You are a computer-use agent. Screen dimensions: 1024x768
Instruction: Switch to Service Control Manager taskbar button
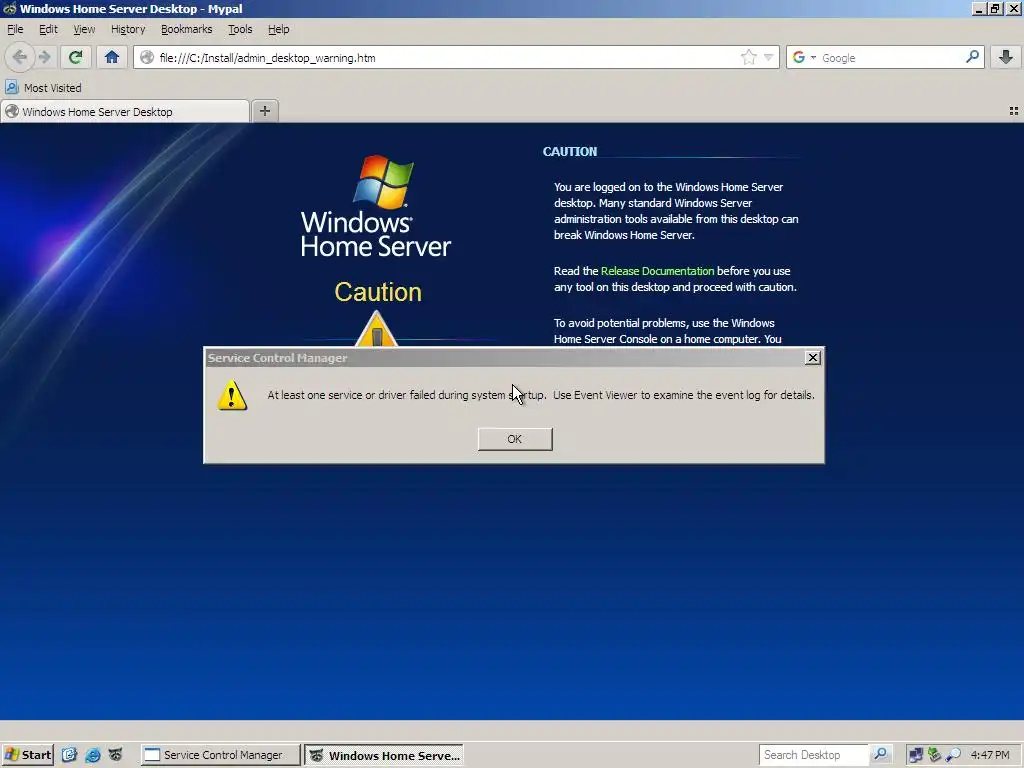pos(221,755)
